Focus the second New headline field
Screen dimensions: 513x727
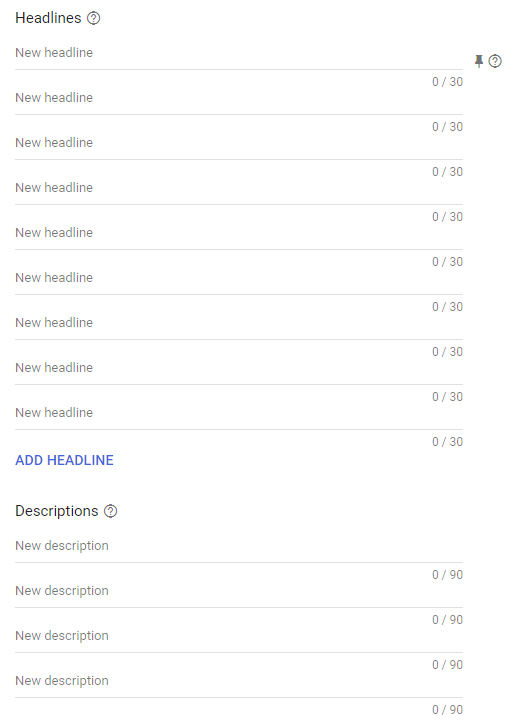pos(239,98)
